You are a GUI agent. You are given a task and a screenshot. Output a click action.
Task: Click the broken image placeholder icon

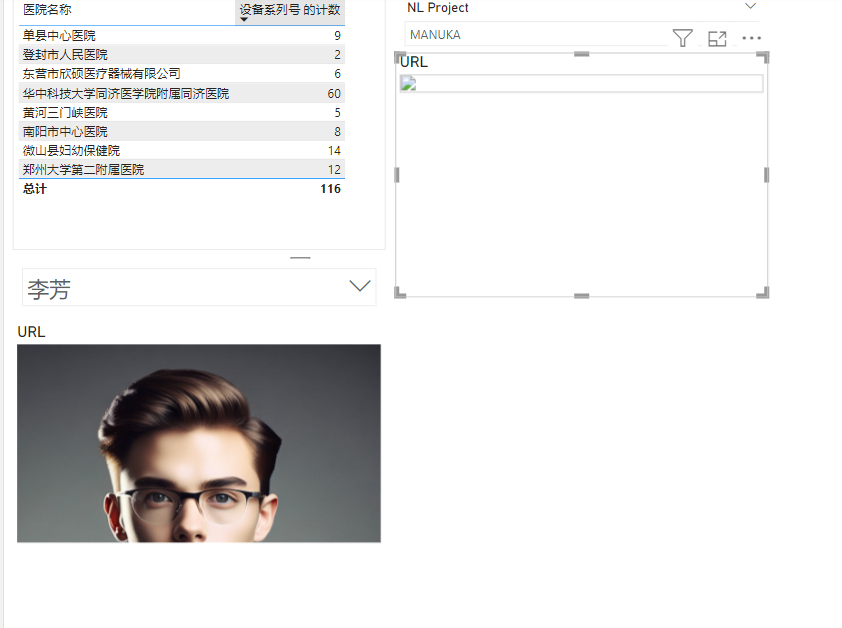409,84
